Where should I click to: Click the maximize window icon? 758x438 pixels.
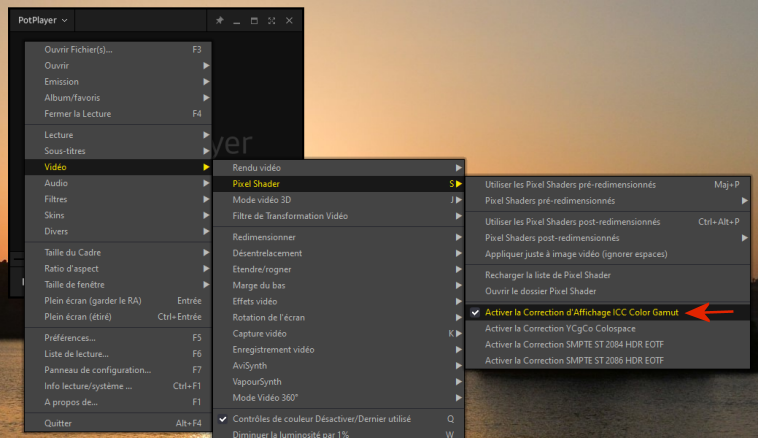pos(254,20)
